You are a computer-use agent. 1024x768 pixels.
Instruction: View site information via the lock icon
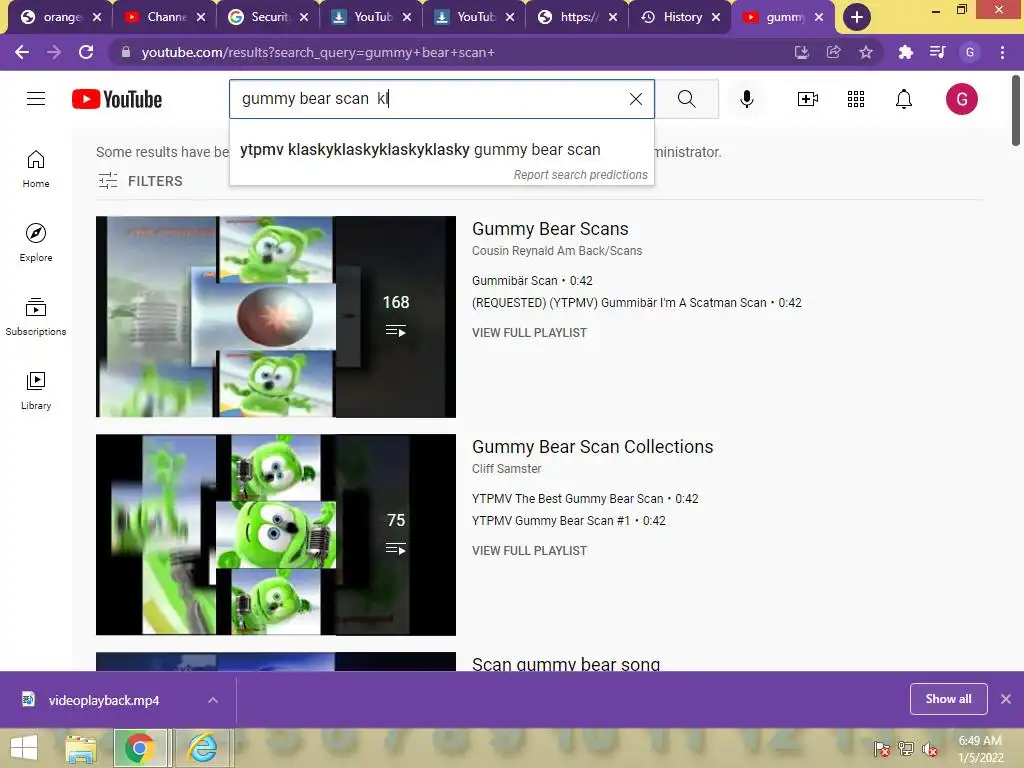click(126, 52)
